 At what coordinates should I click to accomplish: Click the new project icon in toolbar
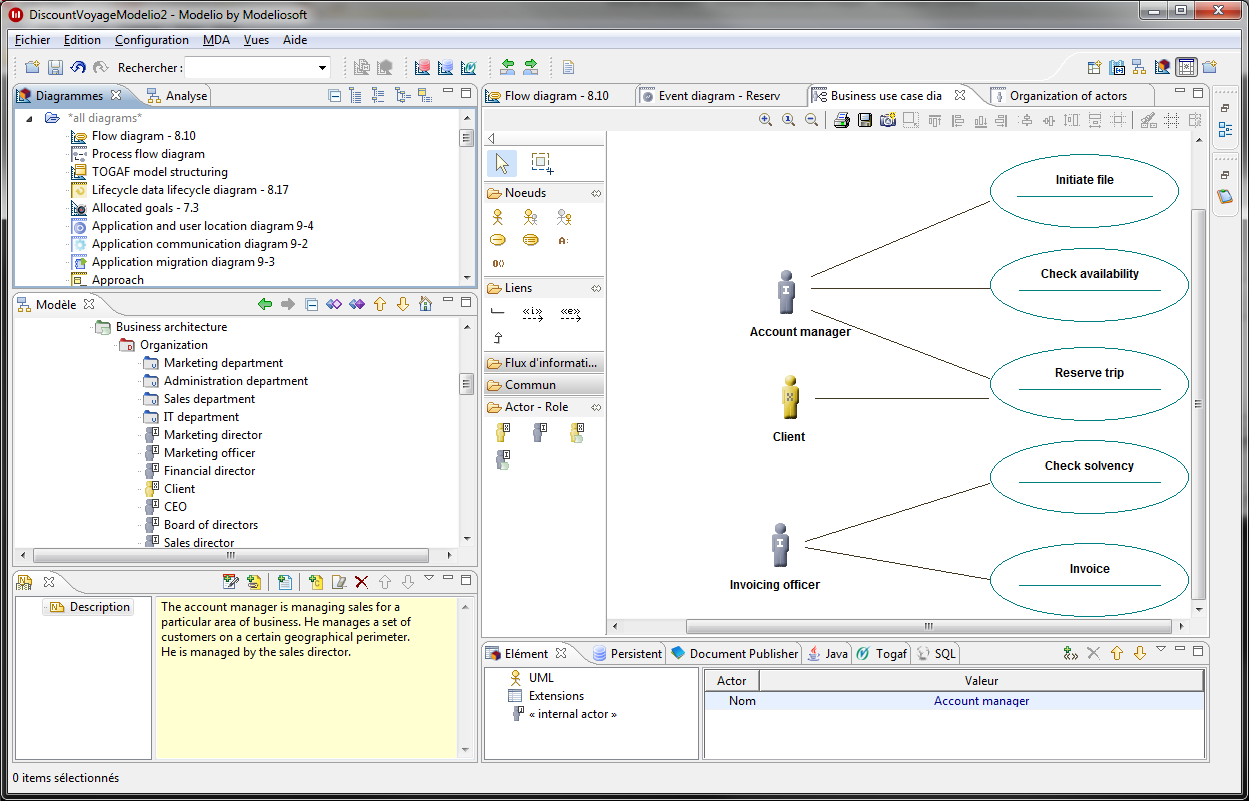point(32,68)
